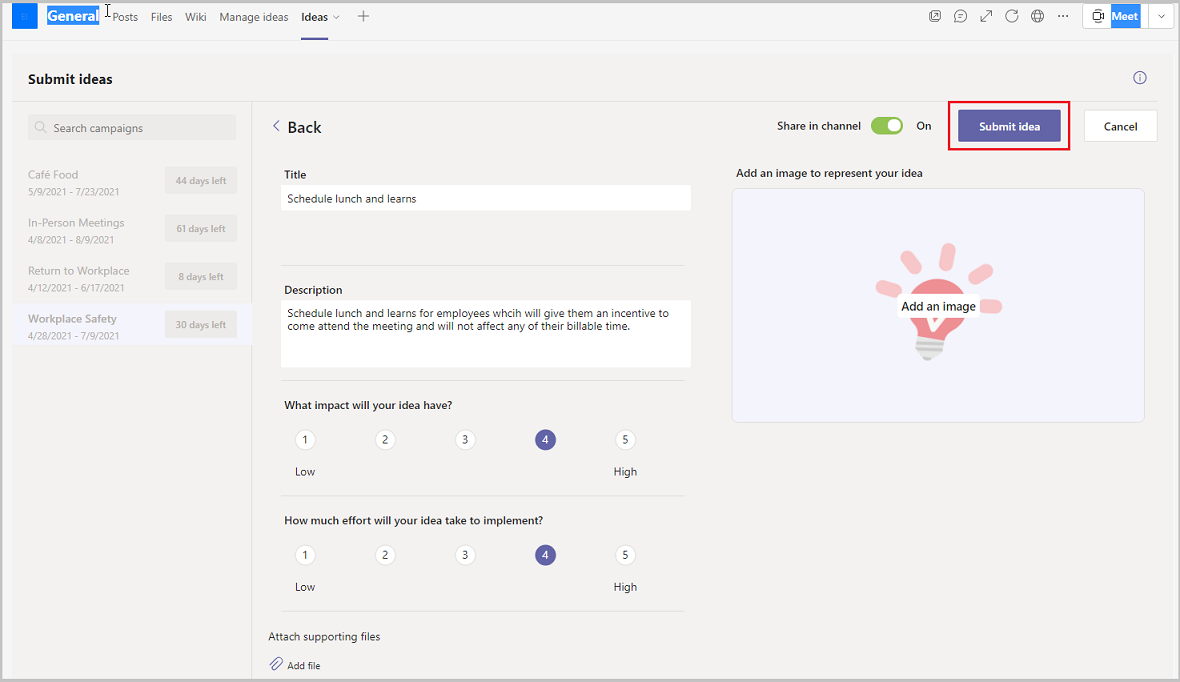Select effort rating 5
Screen dimensions: 1180x682
pyautogui.click(x=625, y=555)
